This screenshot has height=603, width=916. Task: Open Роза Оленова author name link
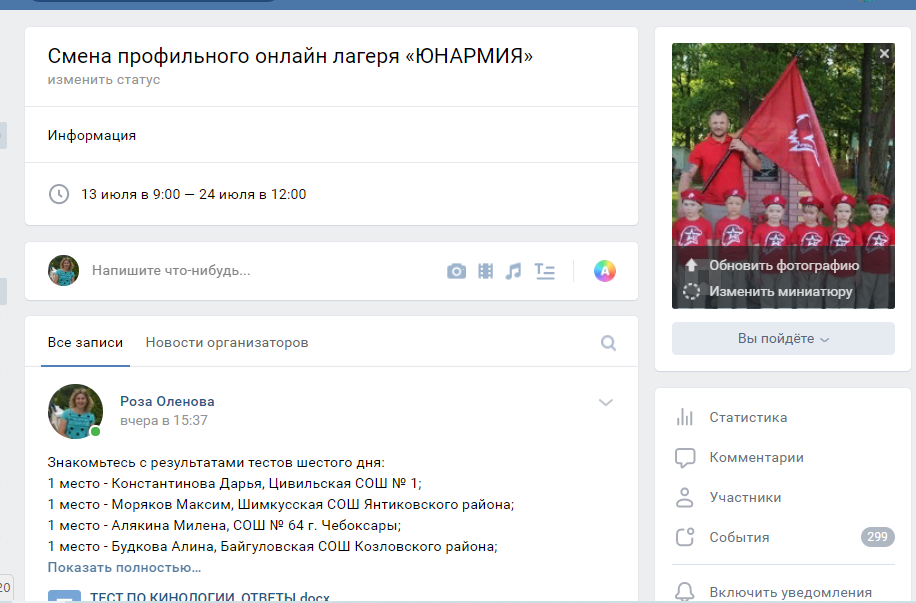coord(167,401)
